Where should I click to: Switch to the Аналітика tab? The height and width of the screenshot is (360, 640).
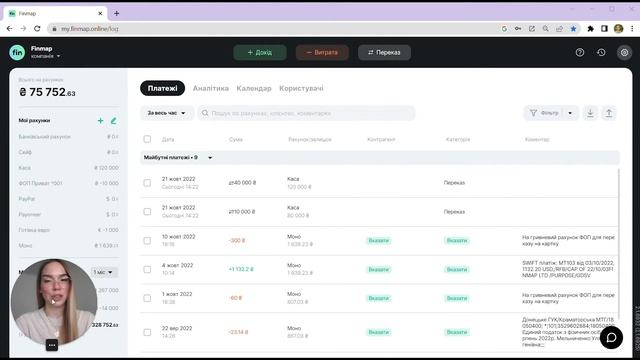211,88
